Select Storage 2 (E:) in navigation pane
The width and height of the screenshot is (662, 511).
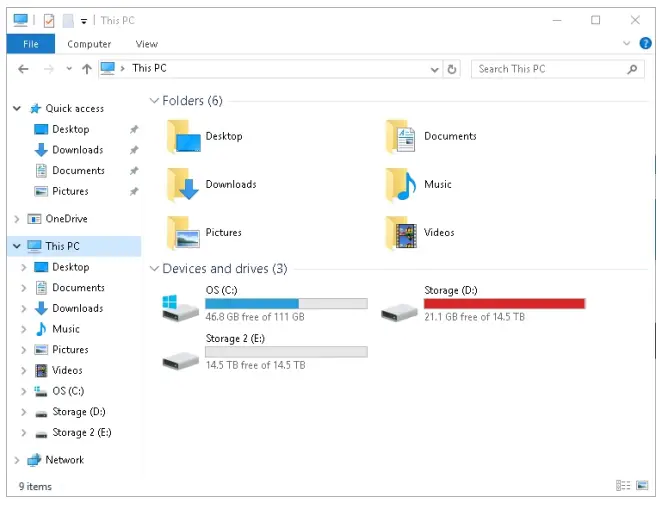click(x=81, y=432)
